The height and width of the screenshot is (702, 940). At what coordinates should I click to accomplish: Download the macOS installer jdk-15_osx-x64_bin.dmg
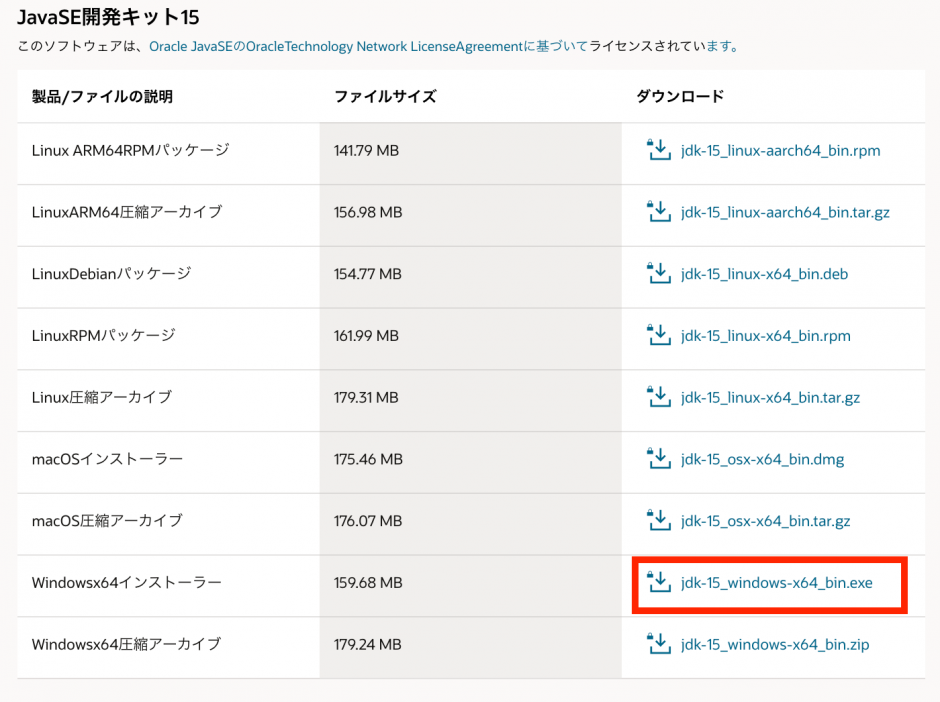pyautogui.click(x=764, y=459)
